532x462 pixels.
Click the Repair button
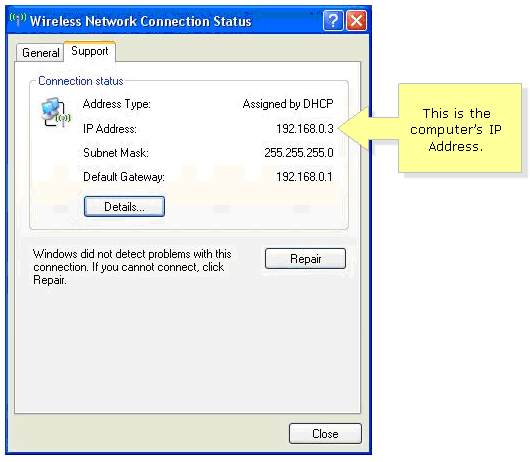305,258
